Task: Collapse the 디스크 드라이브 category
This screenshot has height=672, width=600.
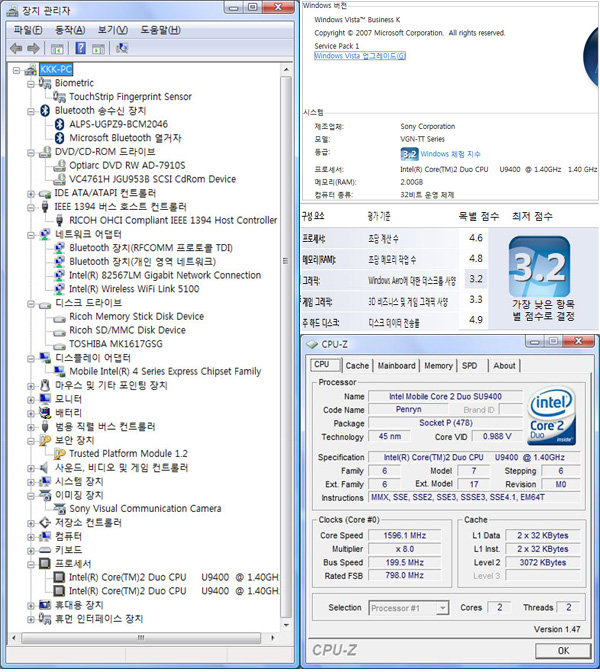Action: (31, 303)
